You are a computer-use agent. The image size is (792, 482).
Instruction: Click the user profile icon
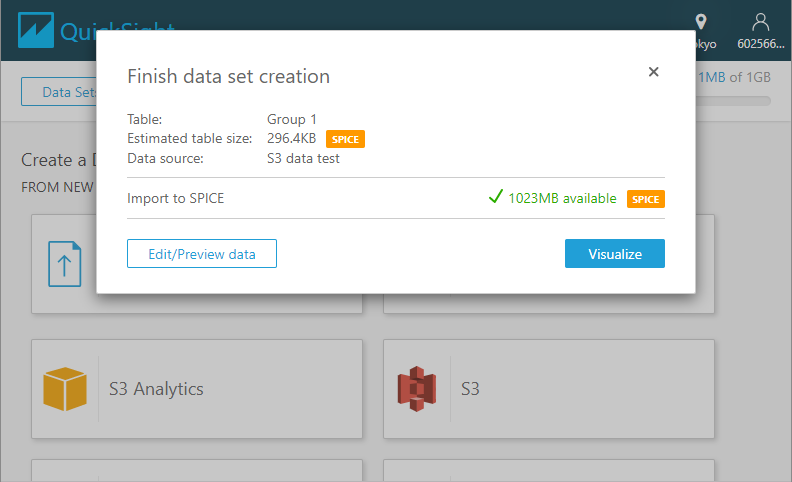pos(761,21)
